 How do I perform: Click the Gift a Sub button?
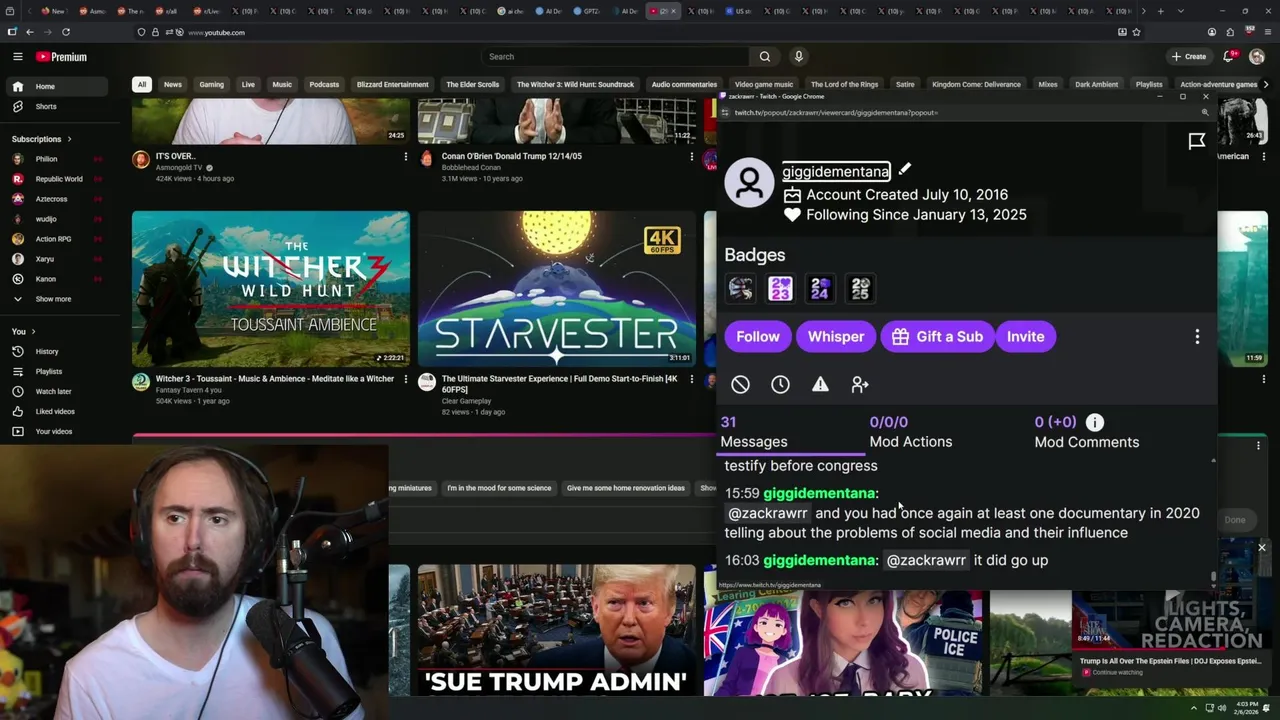938,337
